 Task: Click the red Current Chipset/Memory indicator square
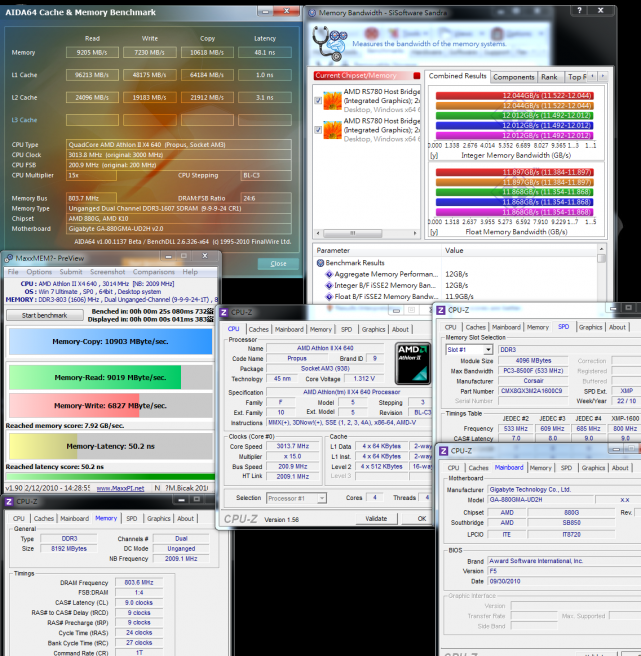(x=416, y=76)
